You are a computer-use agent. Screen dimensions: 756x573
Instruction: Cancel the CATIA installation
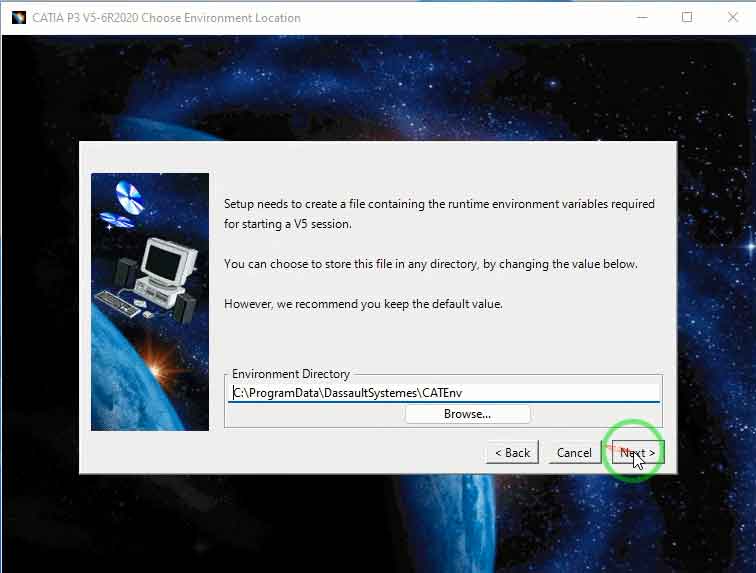coord(574,453)
